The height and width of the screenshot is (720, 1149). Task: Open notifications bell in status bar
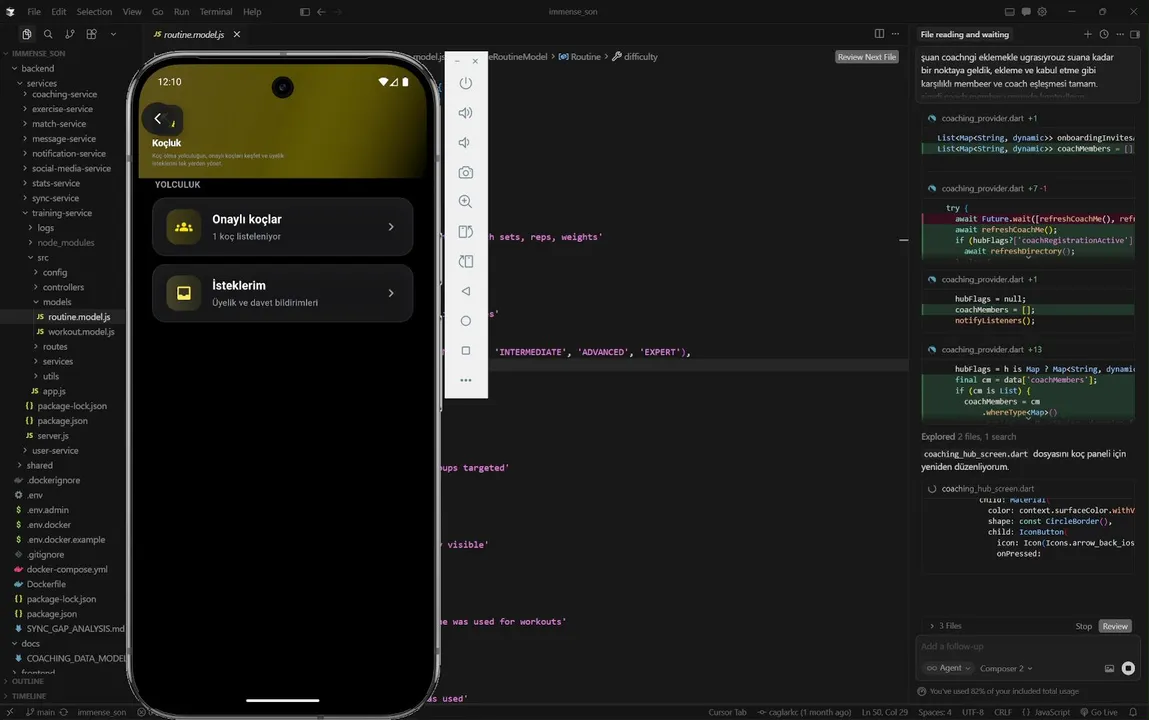1133,712
